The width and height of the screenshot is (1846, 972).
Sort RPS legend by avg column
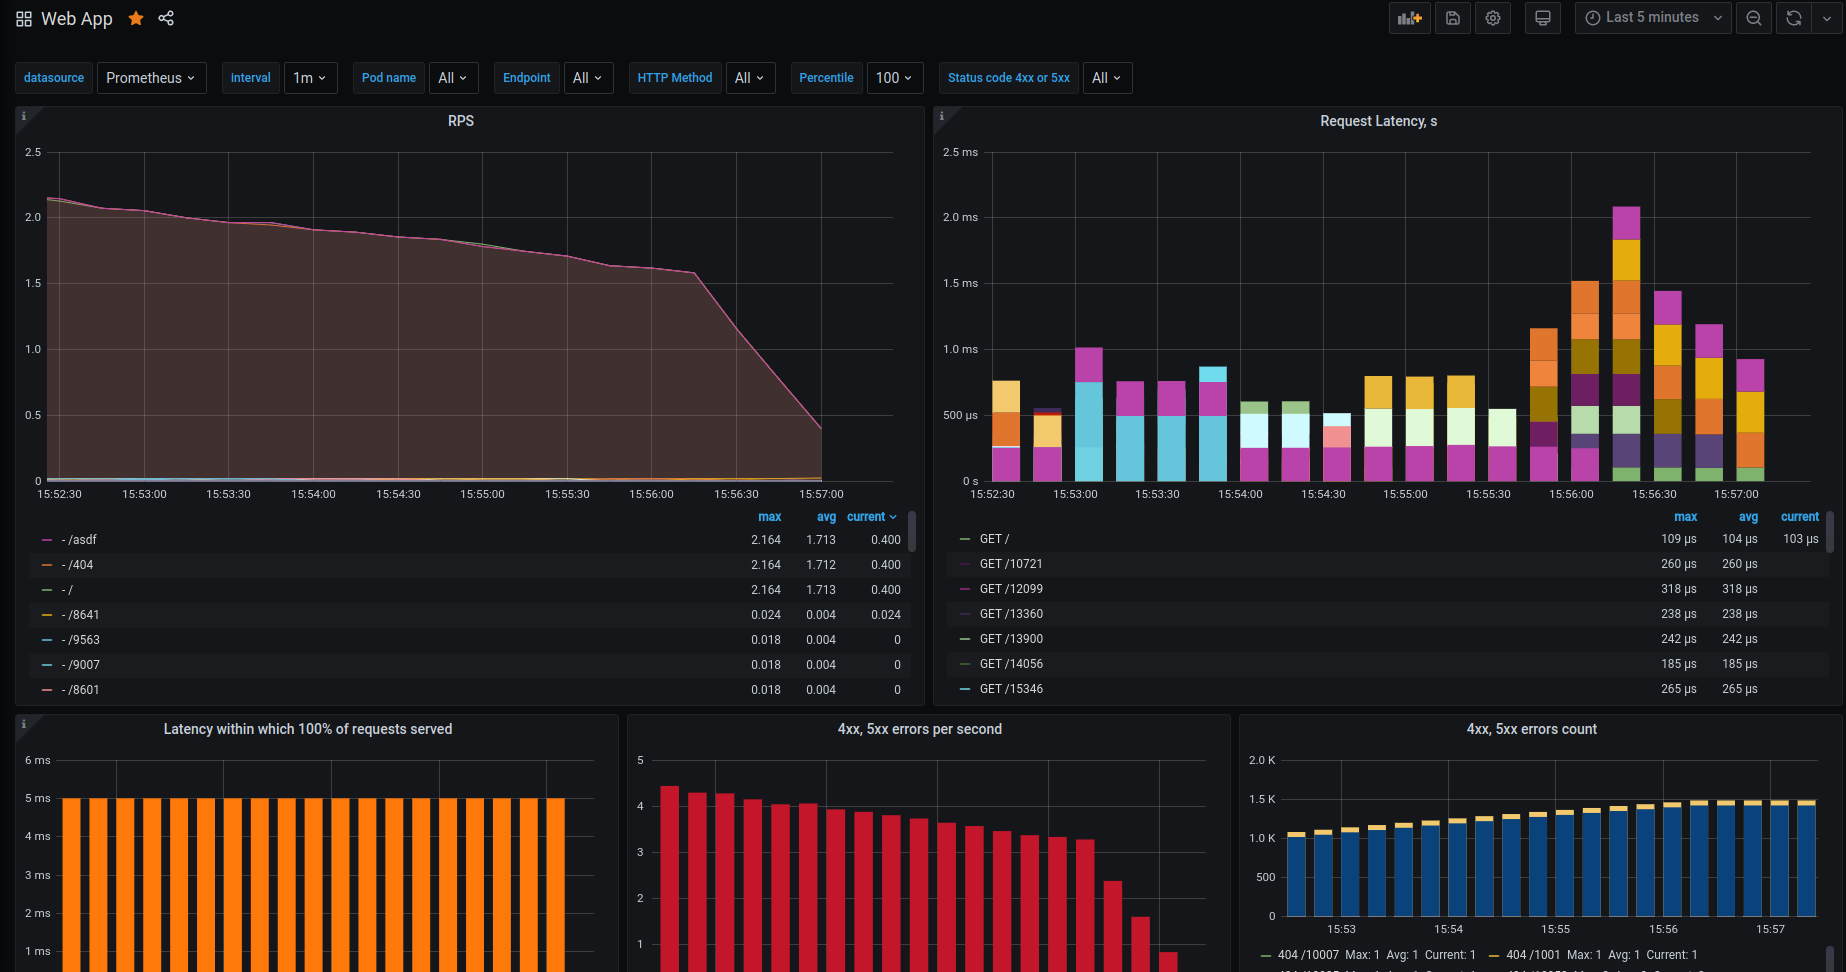pyautogui.click(x=826, y=517)
